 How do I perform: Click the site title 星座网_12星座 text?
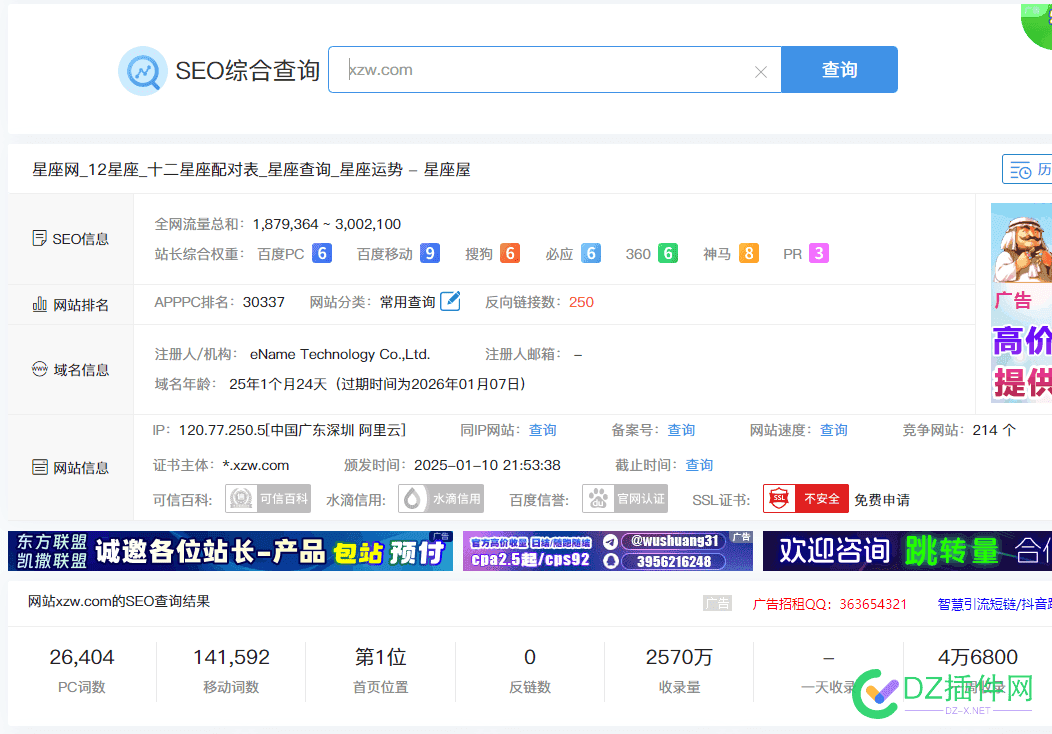[251, 170]
